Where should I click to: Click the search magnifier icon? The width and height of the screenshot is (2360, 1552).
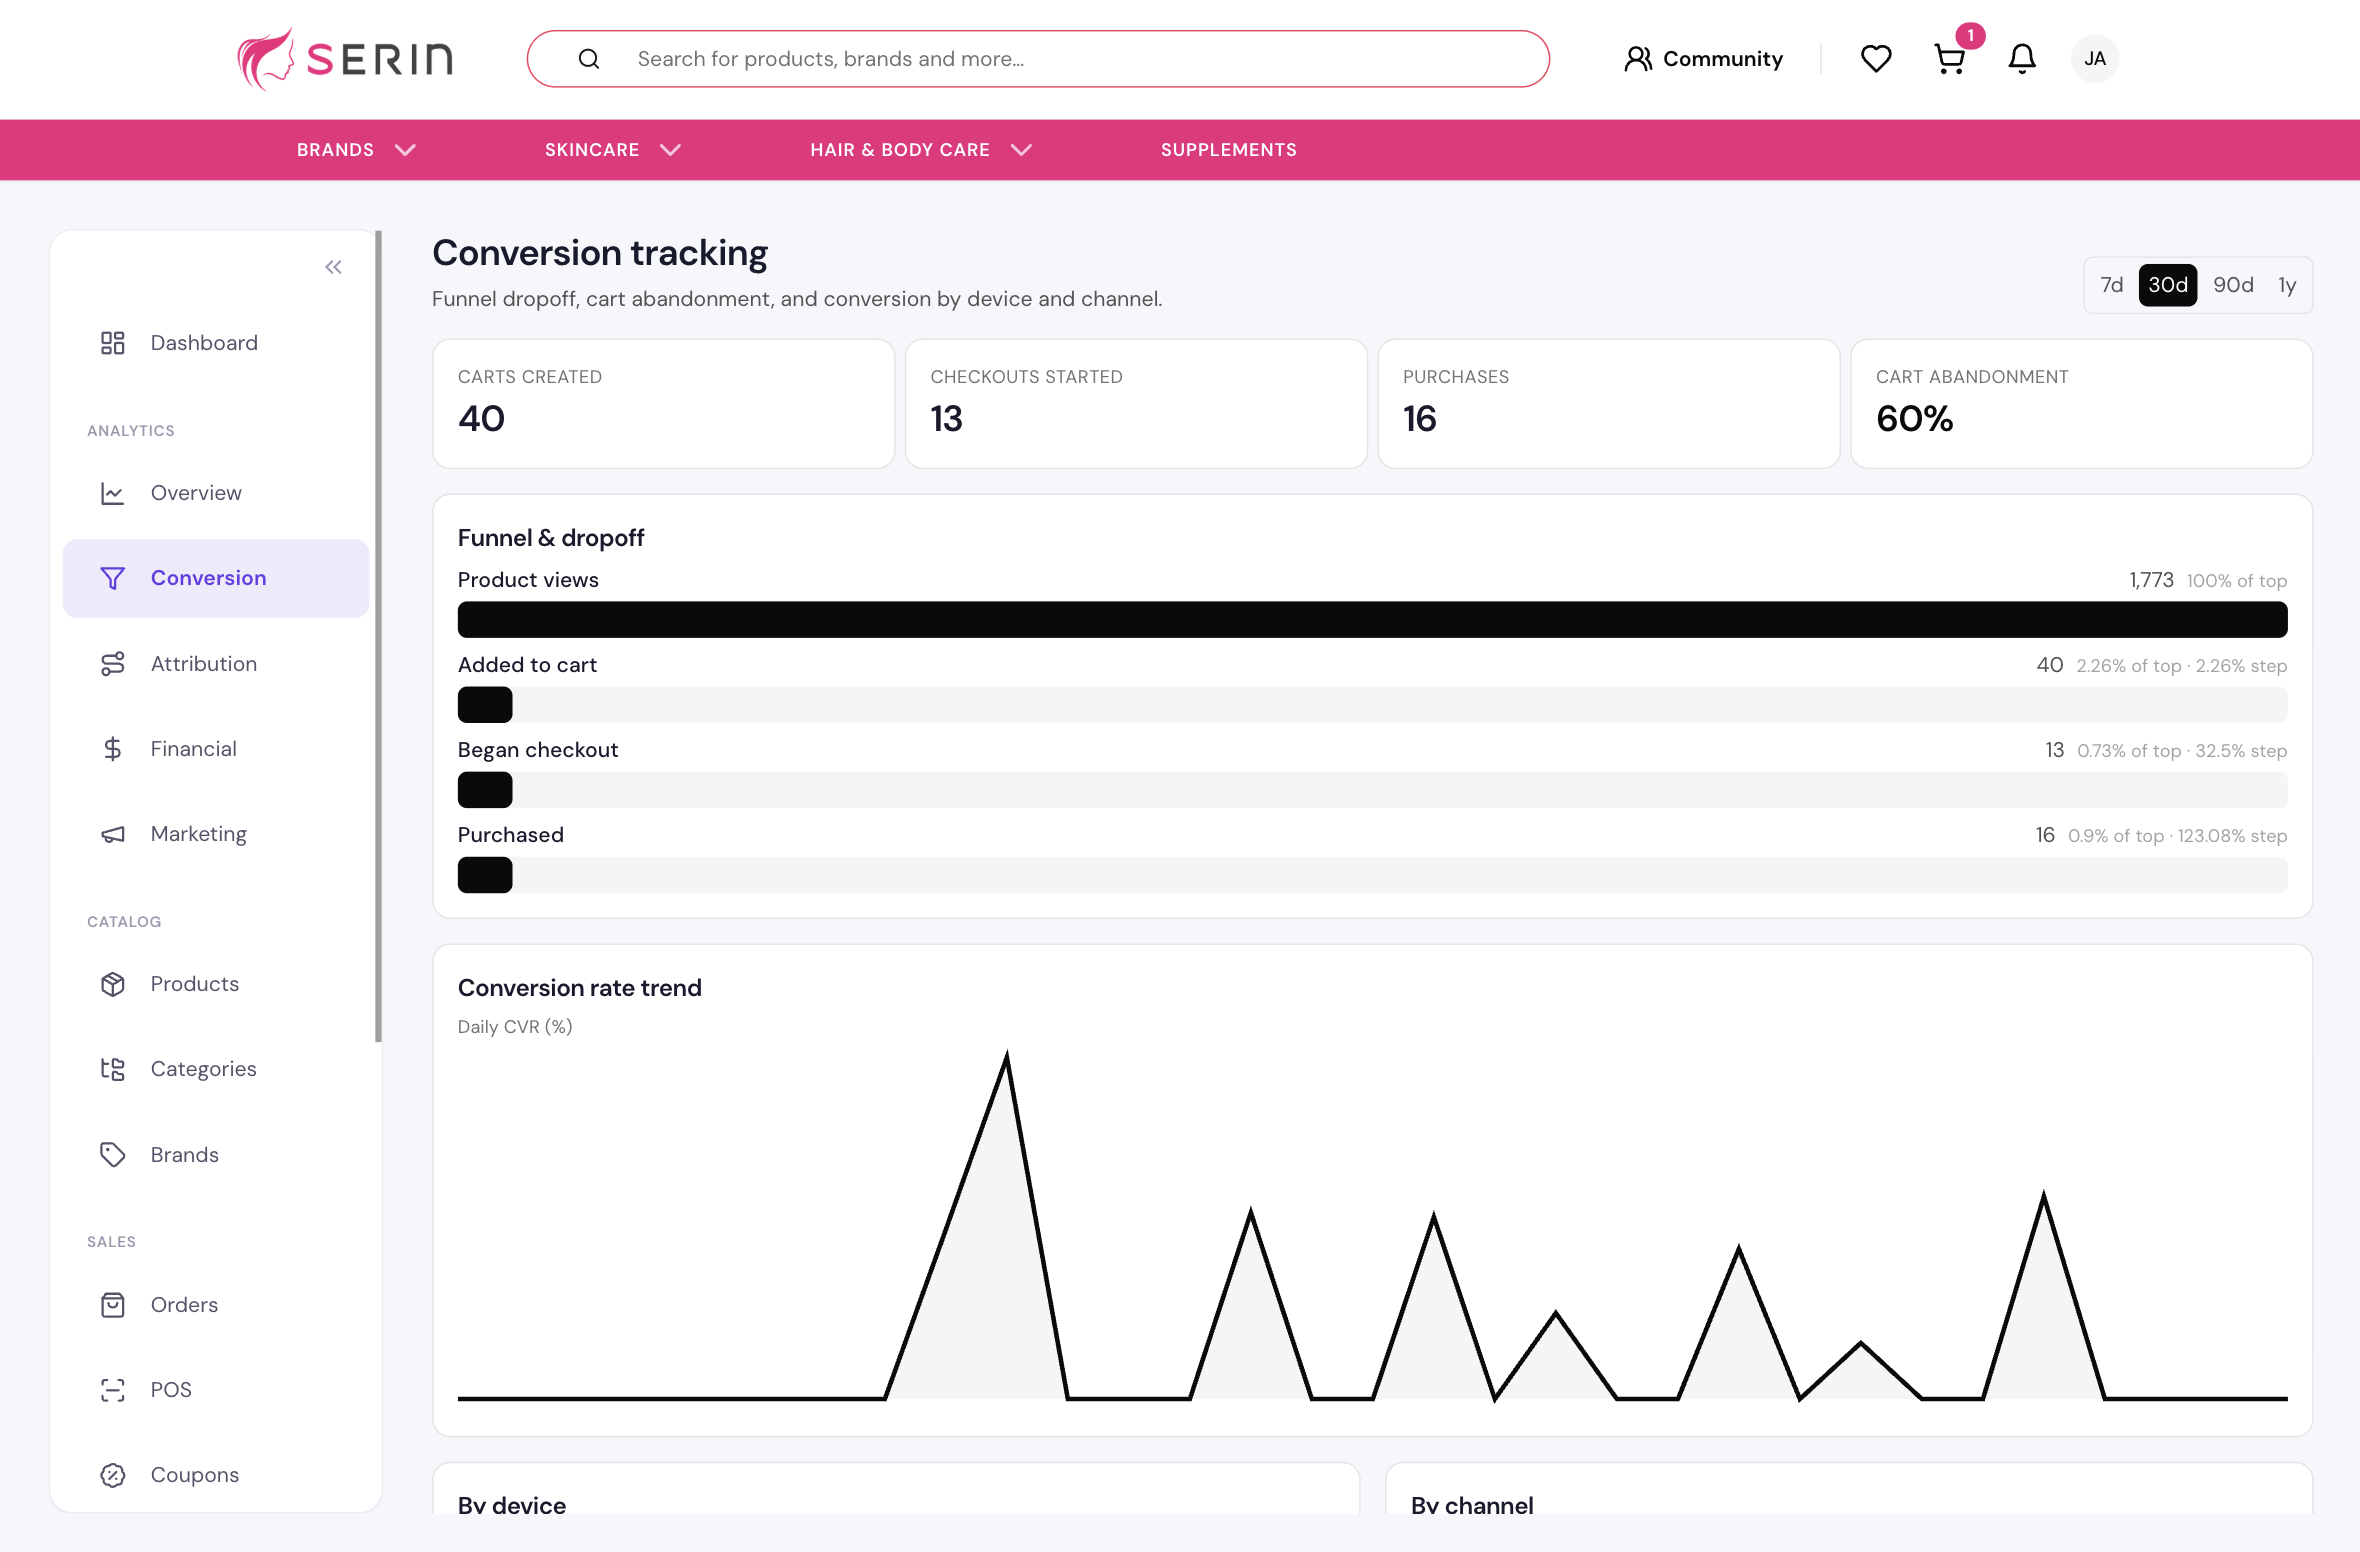(x=589, y=59)
